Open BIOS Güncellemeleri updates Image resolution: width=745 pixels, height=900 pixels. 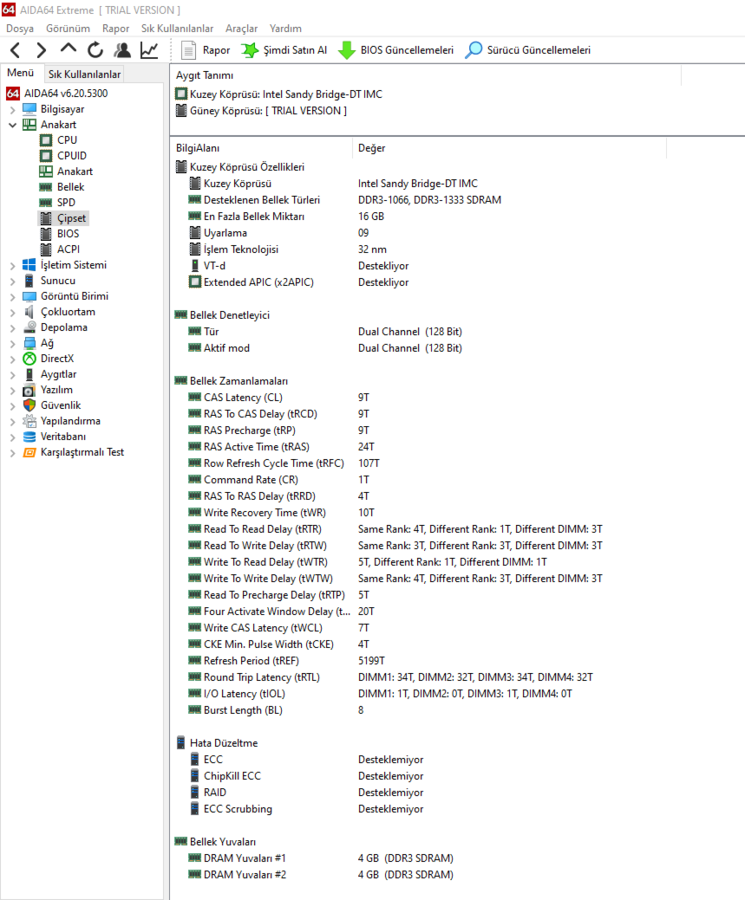click(396, 51)
